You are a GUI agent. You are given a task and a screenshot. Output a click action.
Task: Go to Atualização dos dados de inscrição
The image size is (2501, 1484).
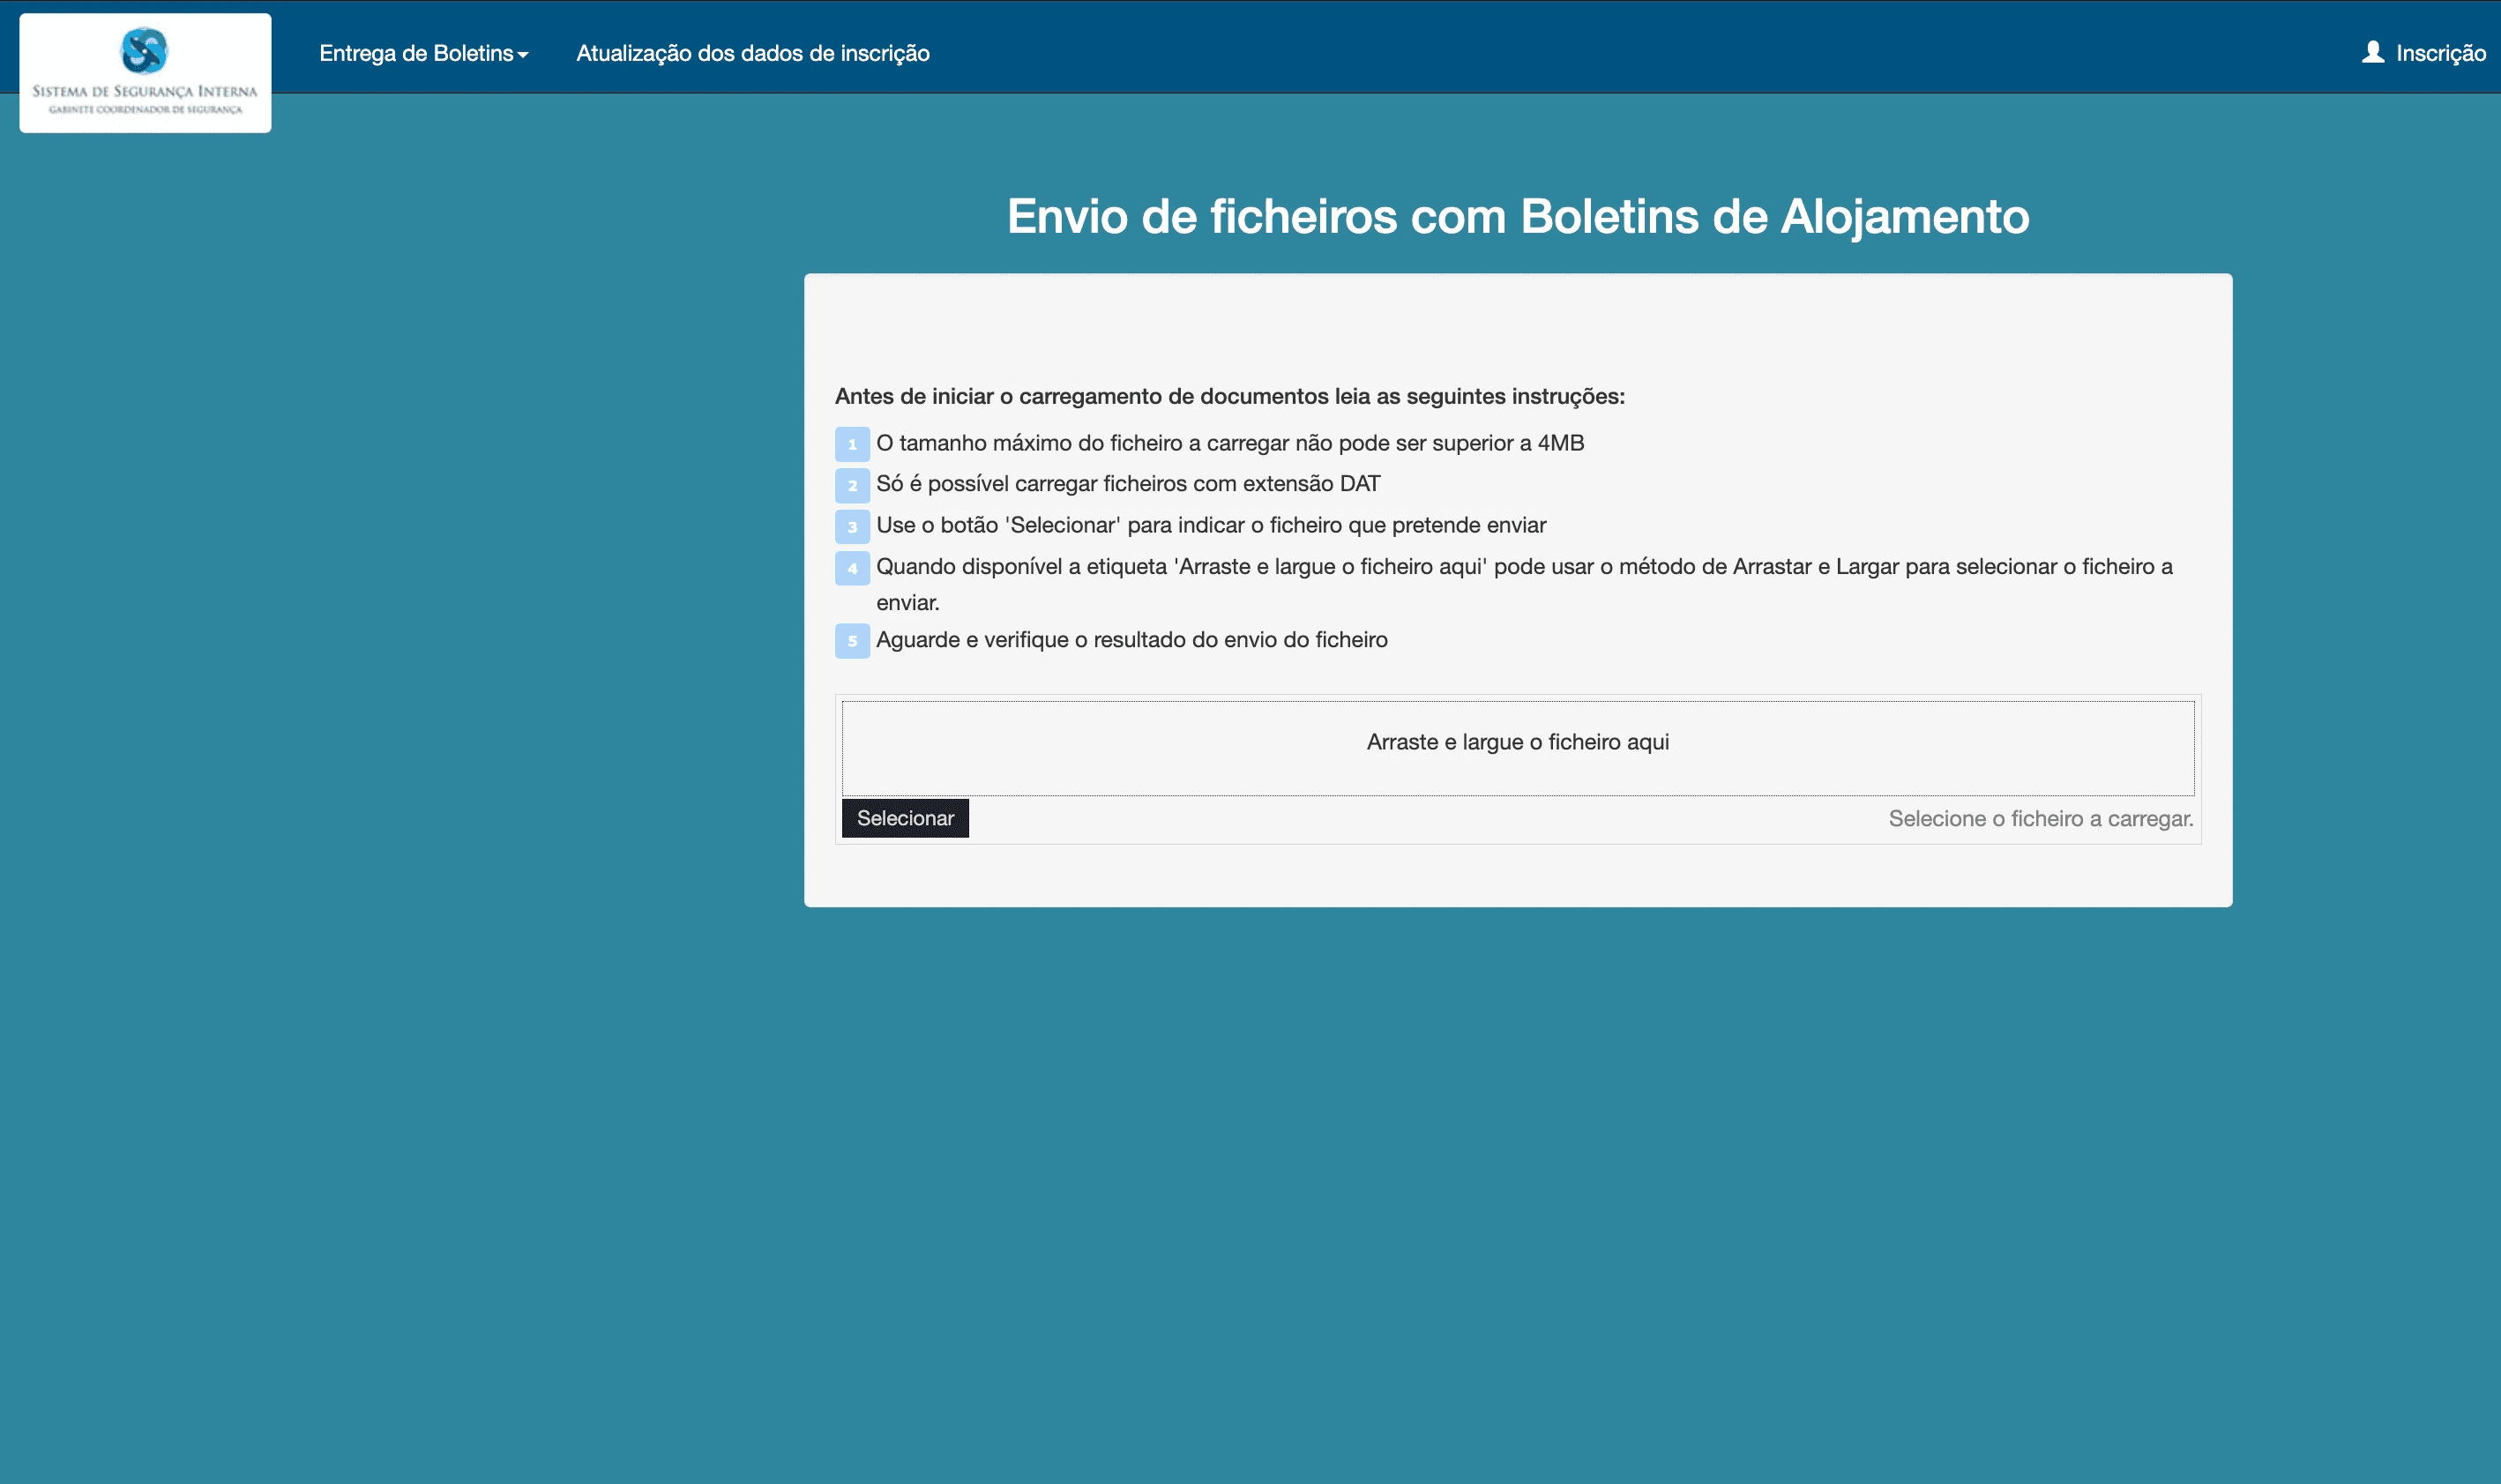point(753,53)
